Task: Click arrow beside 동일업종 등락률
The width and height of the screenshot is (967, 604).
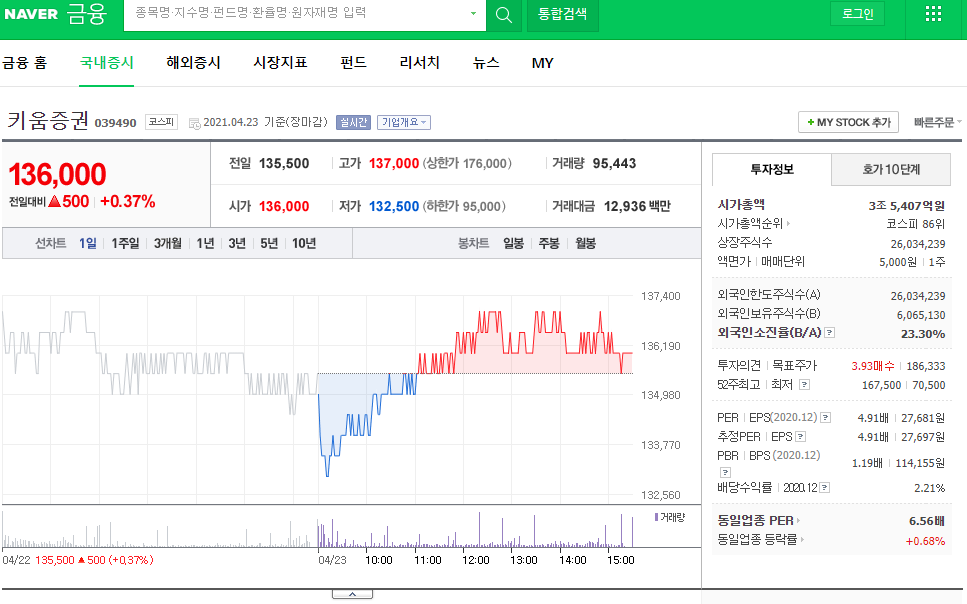Action: (802, 539)
